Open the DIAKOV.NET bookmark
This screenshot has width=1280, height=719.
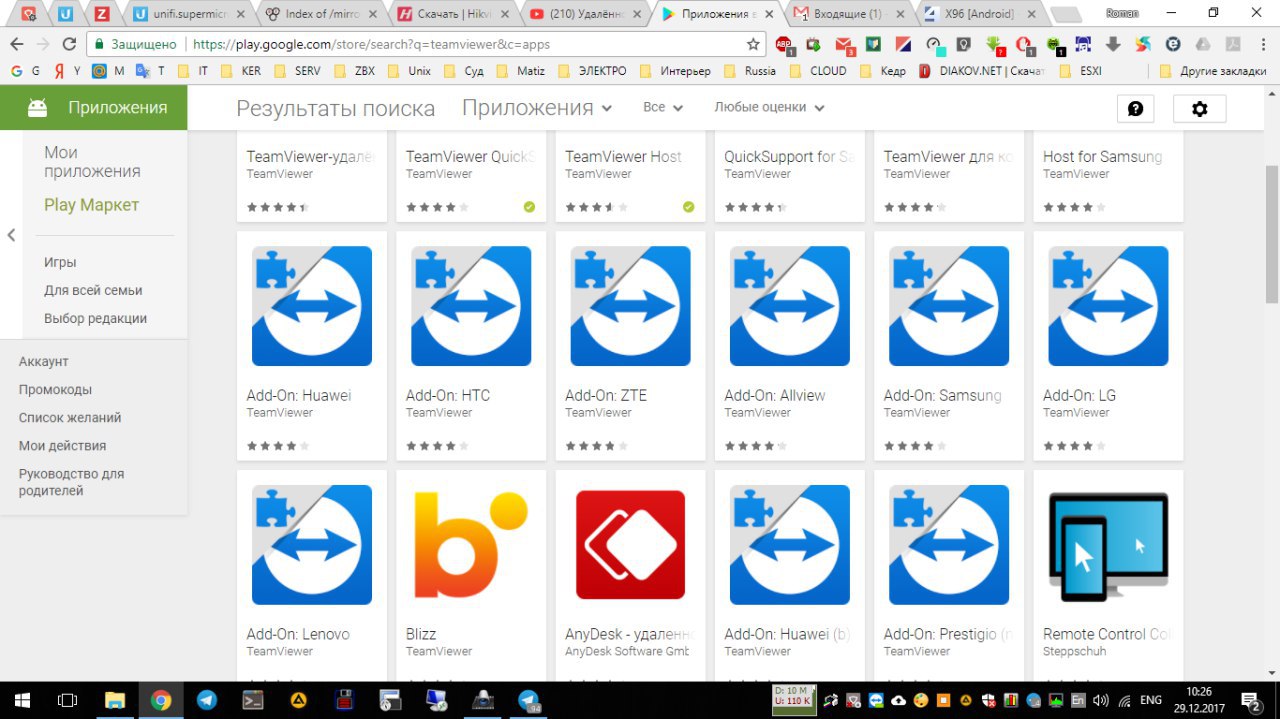coord(982,71)
